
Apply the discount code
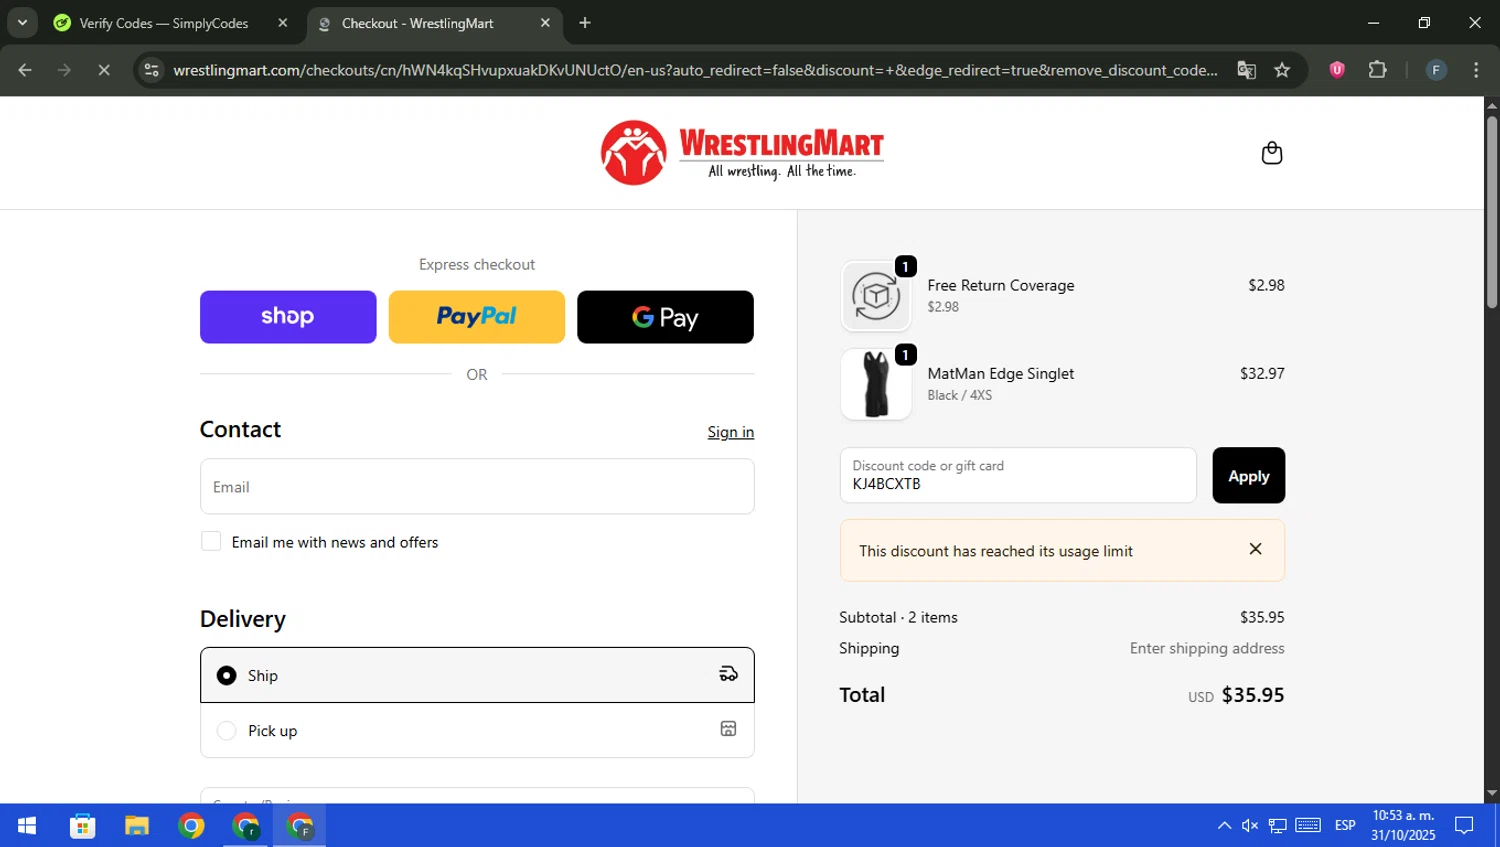pyautogui.click(x=1248, y=475)
